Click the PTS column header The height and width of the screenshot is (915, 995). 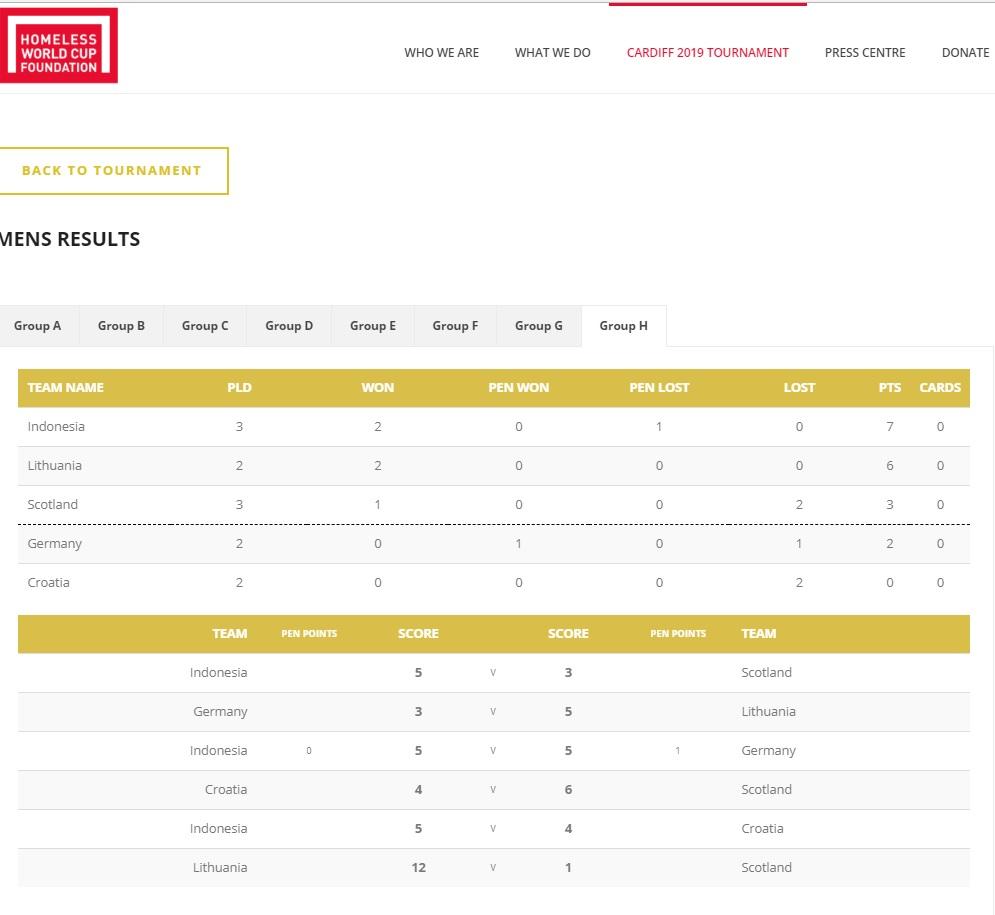[889, 388]
